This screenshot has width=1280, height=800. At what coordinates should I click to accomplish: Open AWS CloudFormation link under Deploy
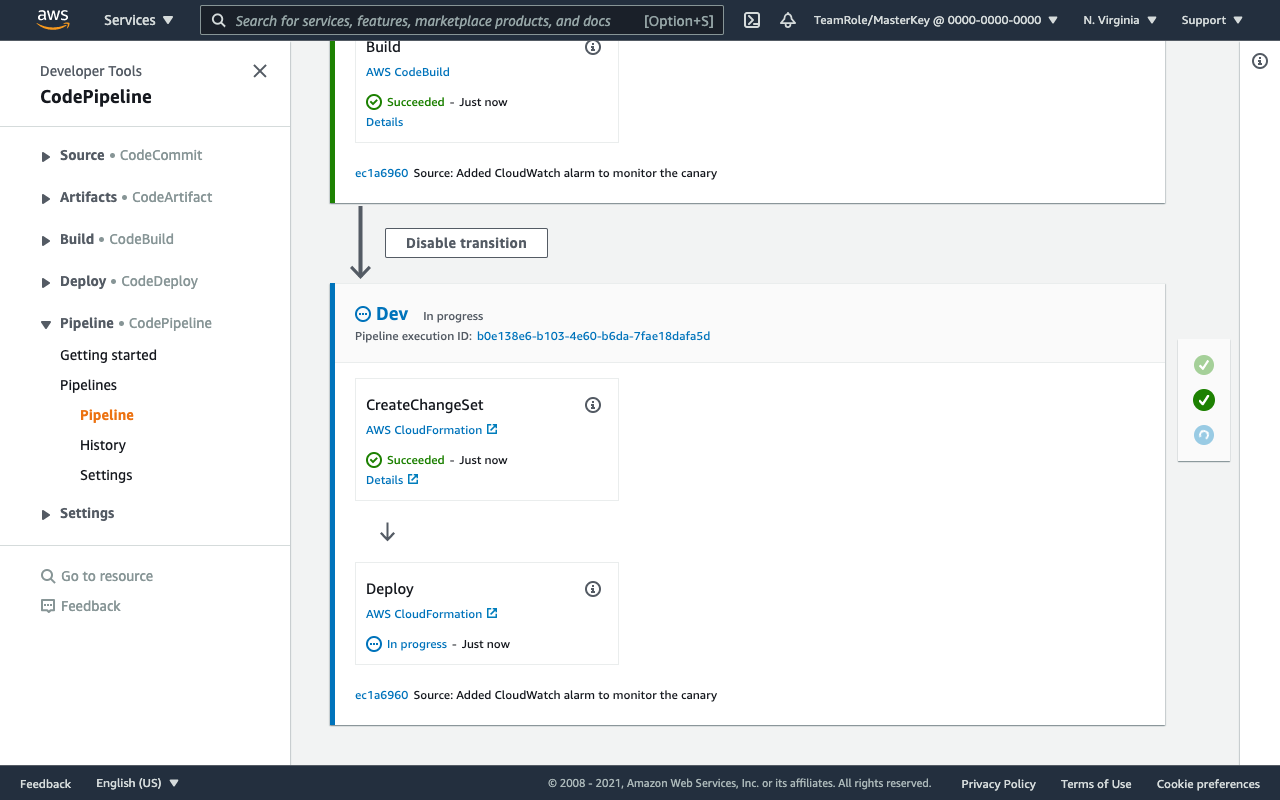(424, 614)
